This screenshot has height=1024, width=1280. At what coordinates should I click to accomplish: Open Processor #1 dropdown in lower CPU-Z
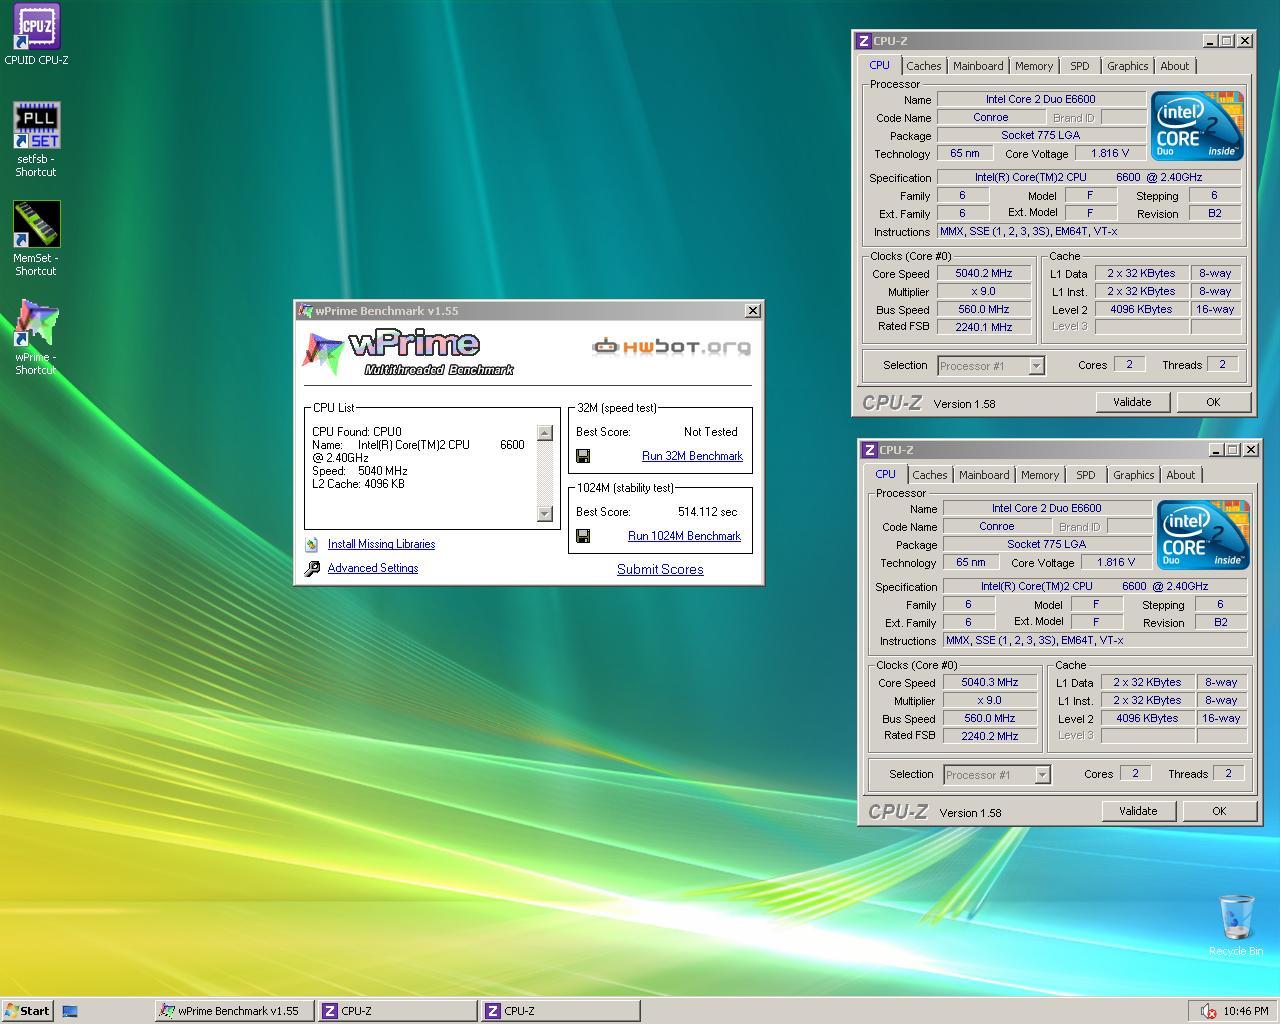coord(1042,775)
